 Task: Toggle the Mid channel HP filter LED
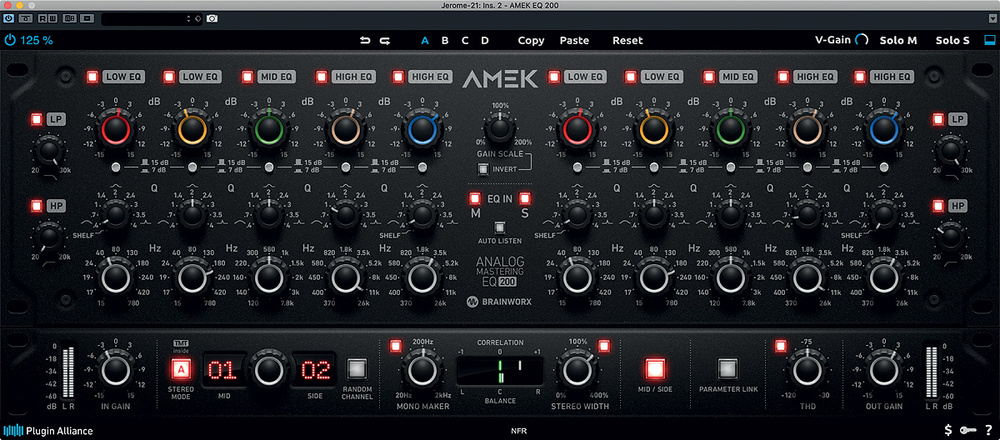coord(37,206)
